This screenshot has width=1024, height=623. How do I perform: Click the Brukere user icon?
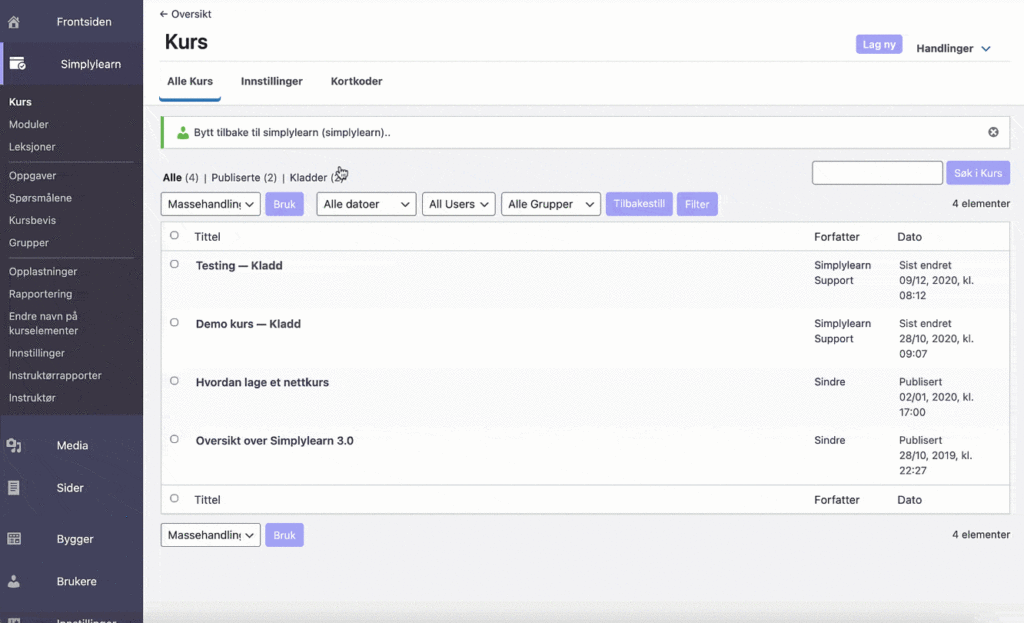point(14,581)
